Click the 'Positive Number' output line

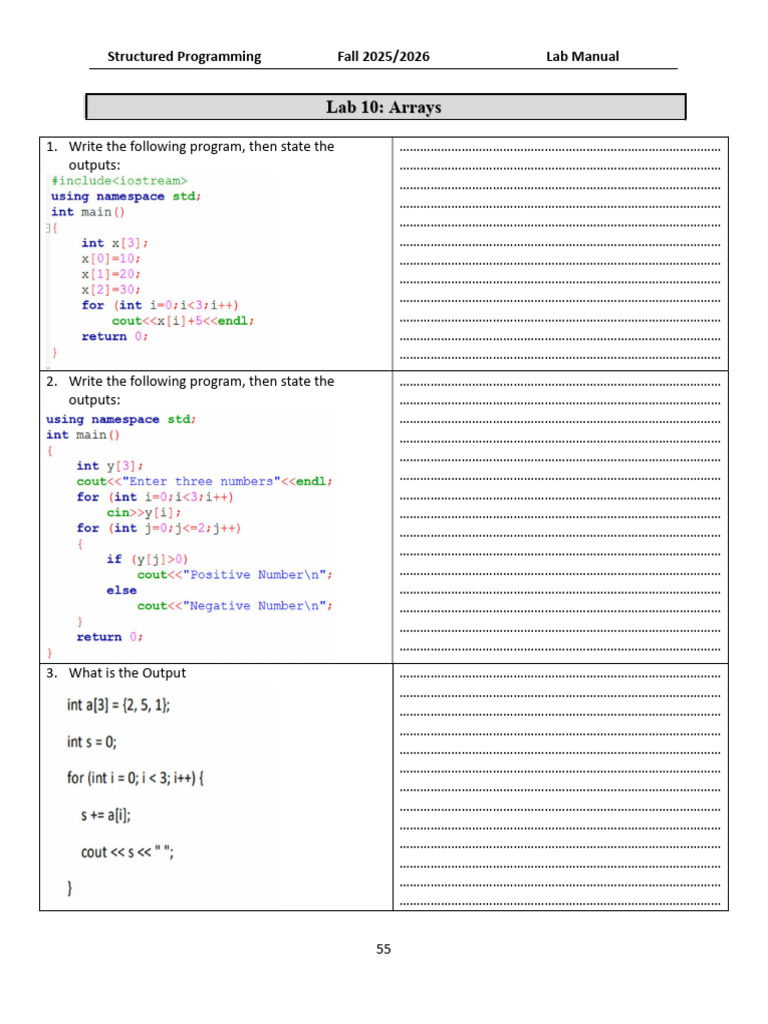tap(234, 575)
